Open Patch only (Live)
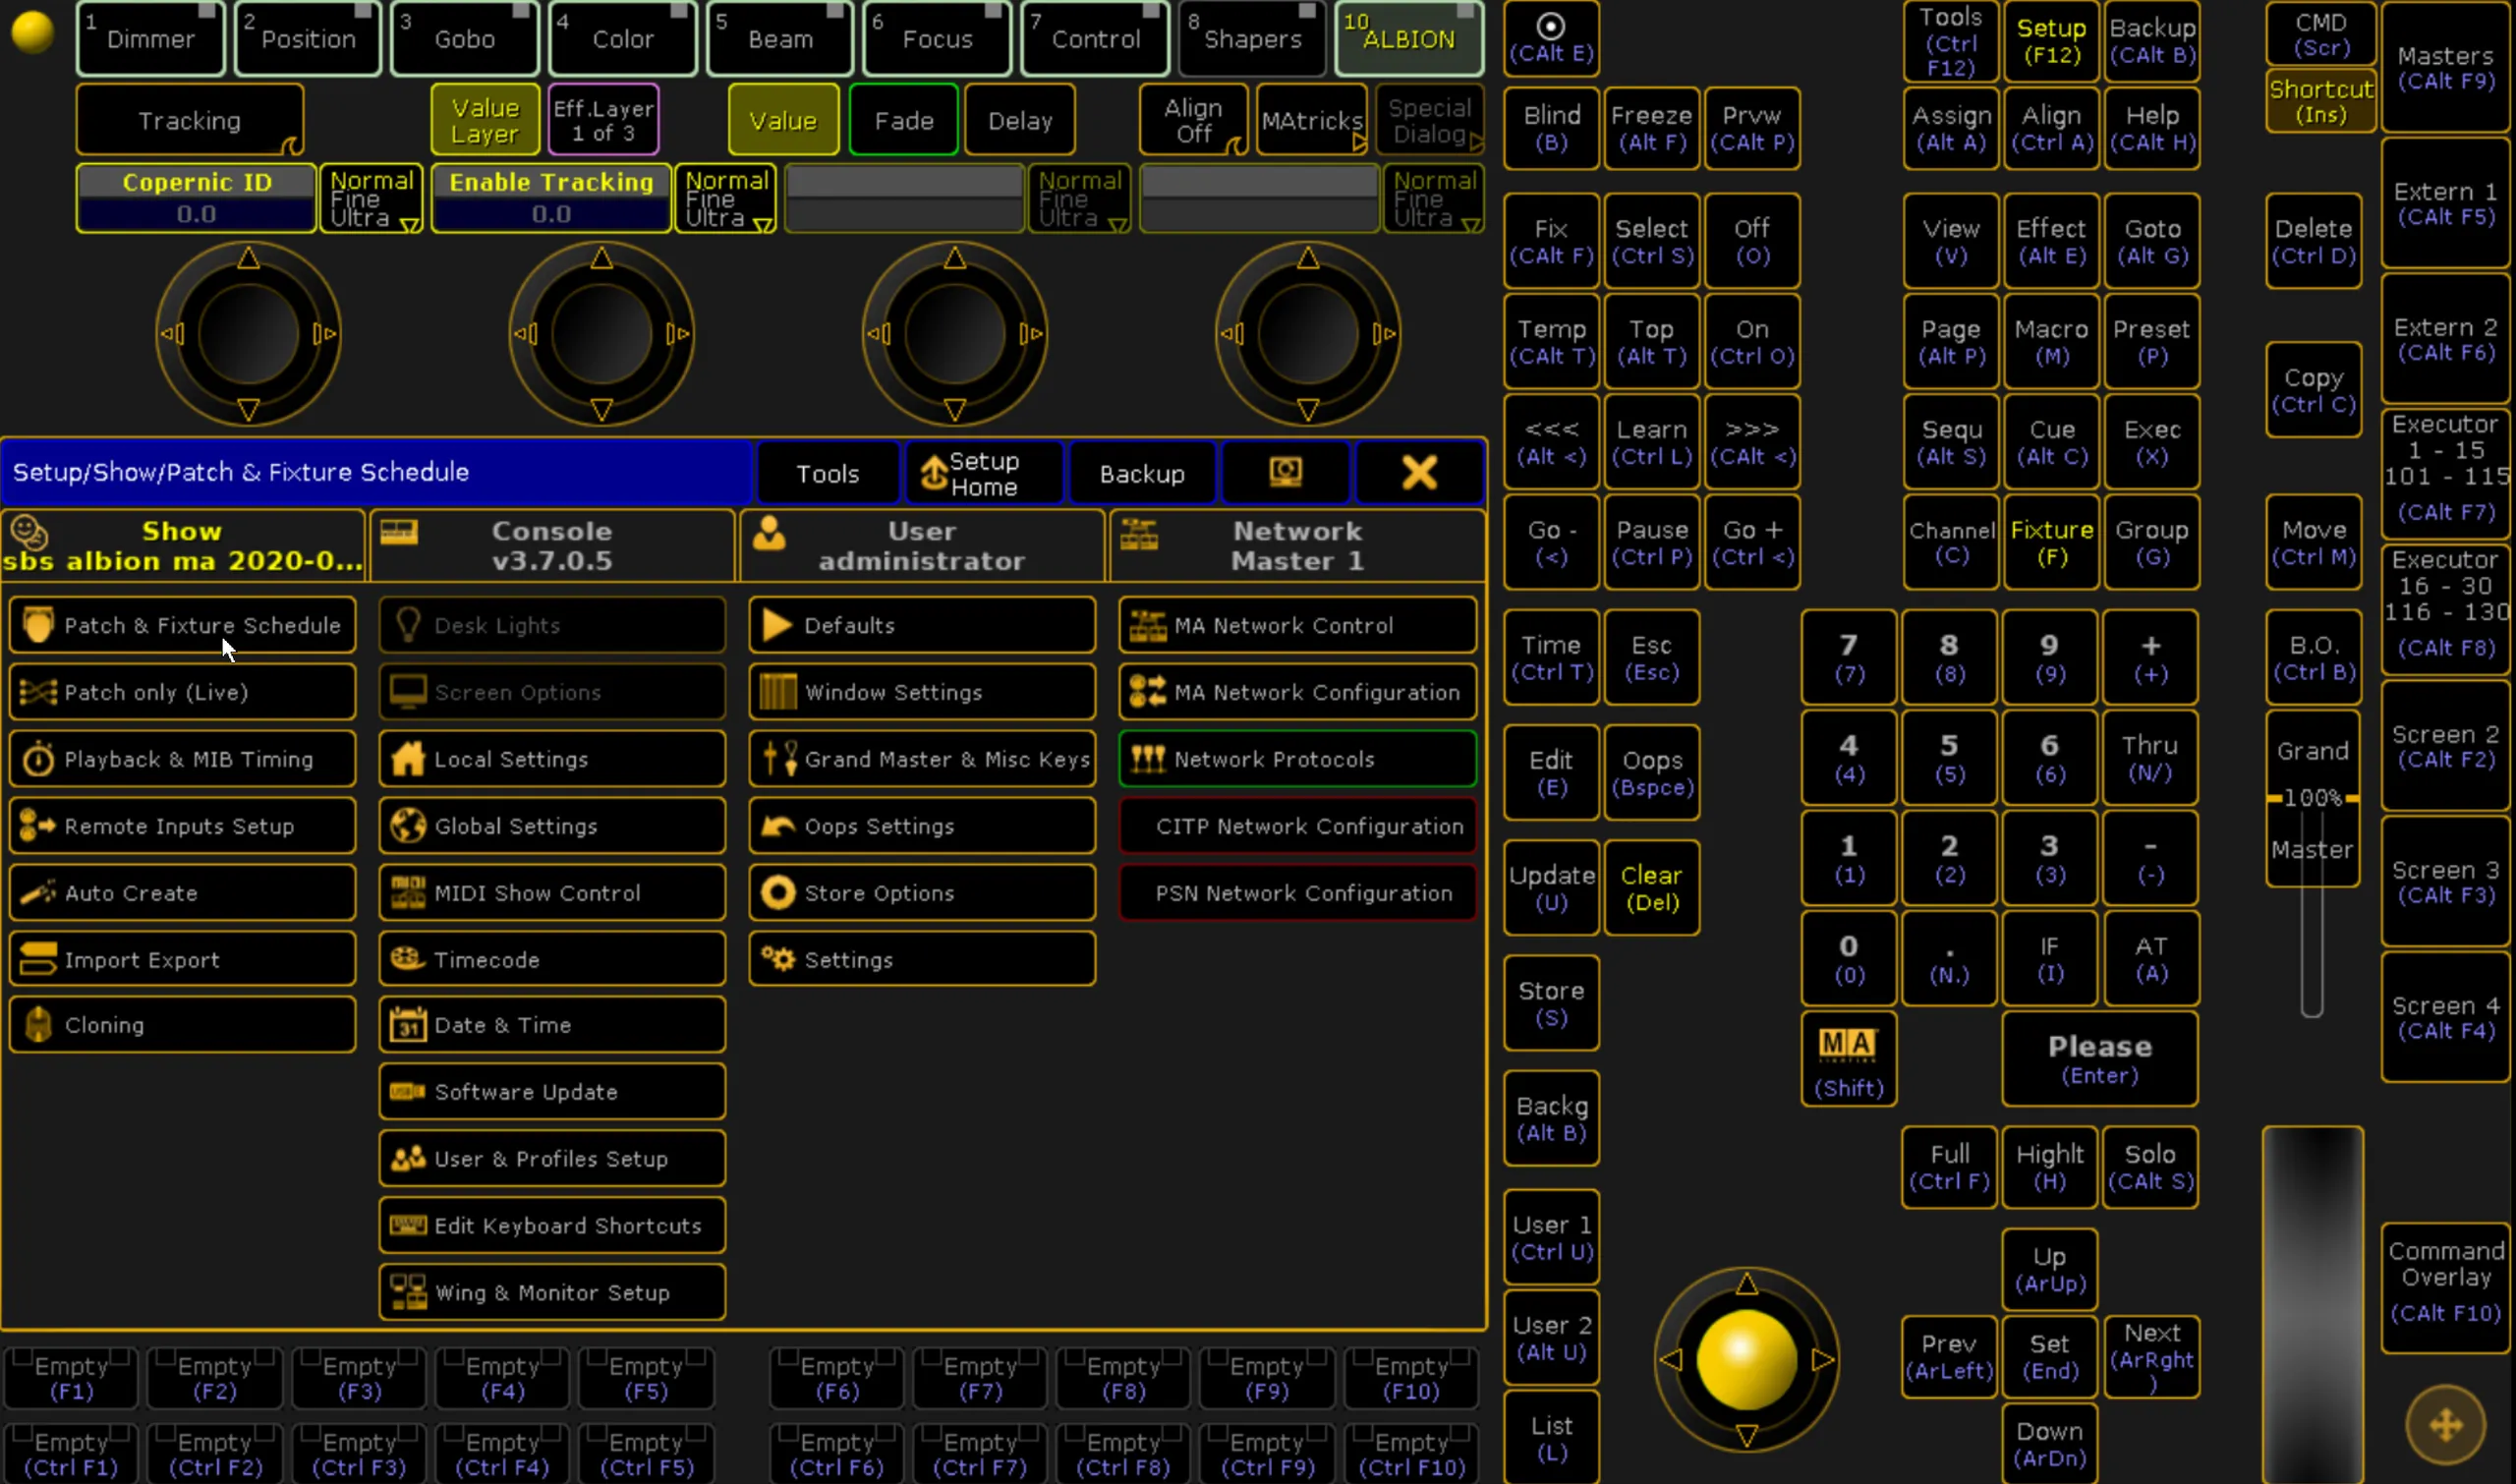This screenshot has width=2516, height=1484. click(183, 692)
